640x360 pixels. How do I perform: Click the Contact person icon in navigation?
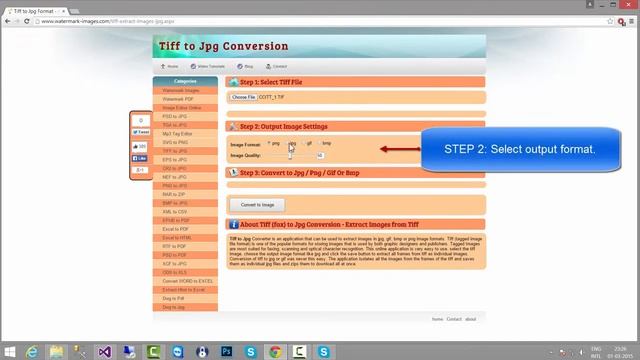click(x=268, y=66)
